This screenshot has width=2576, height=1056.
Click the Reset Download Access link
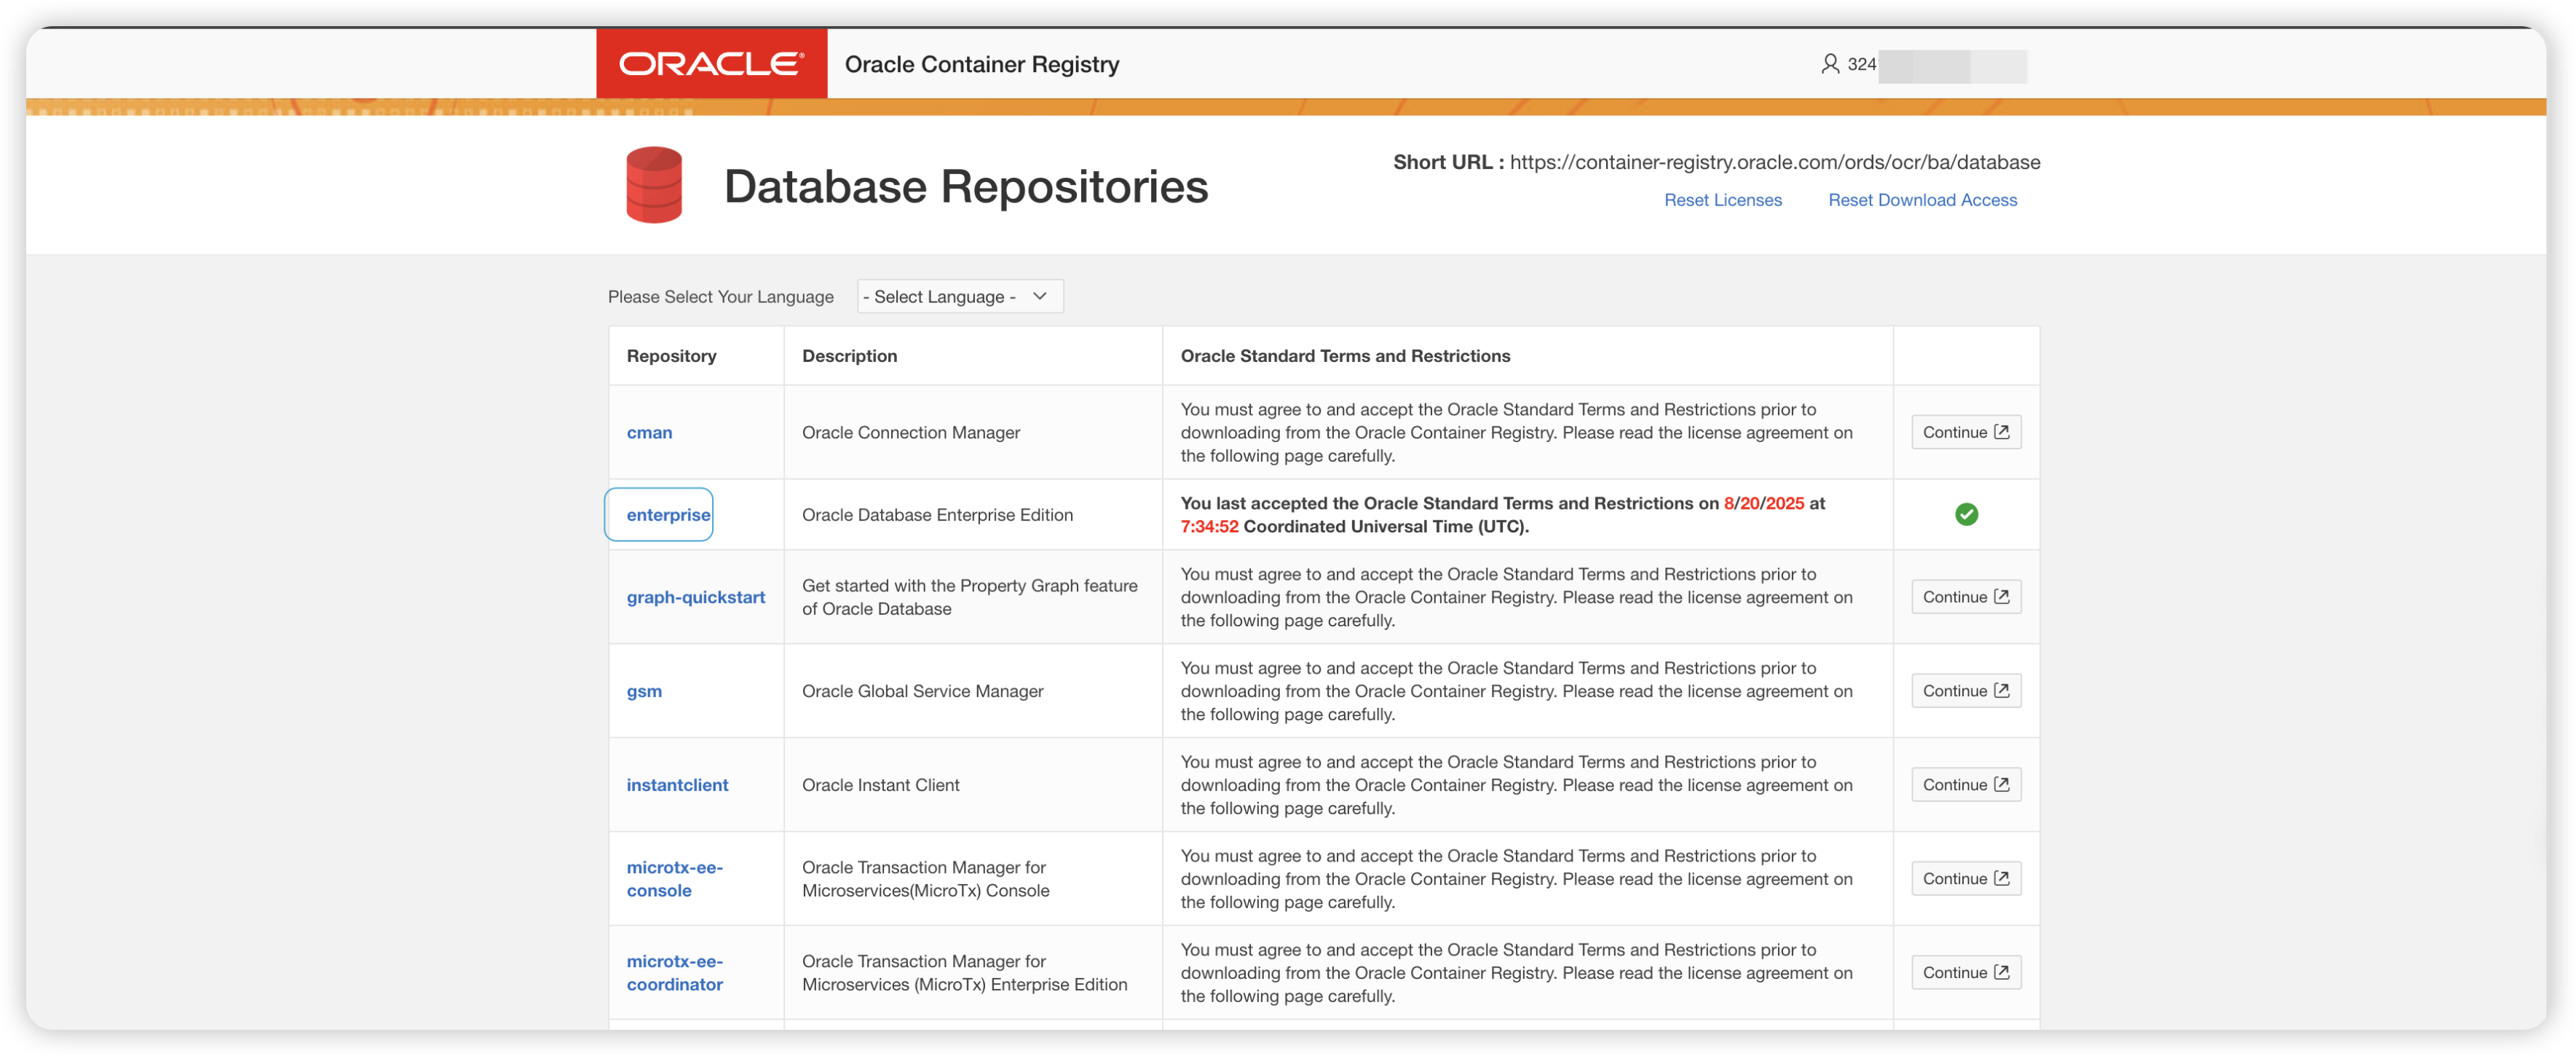point(1921,200)
